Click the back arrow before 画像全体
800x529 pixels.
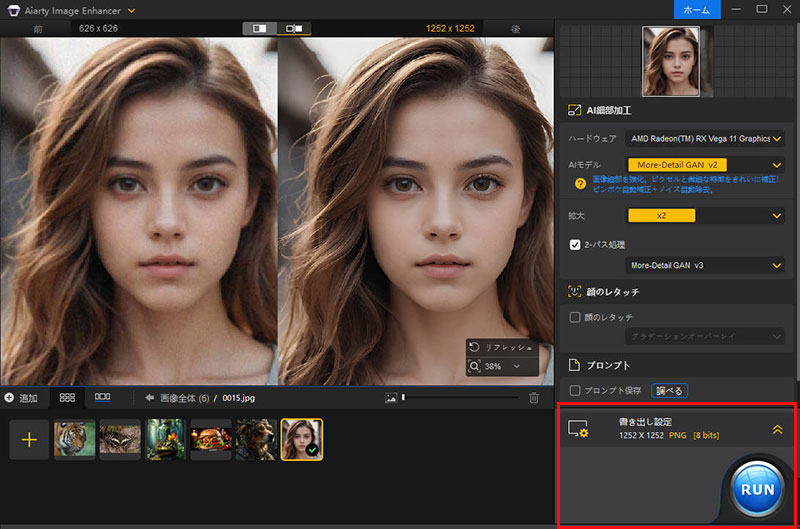[x=149, y=397]
